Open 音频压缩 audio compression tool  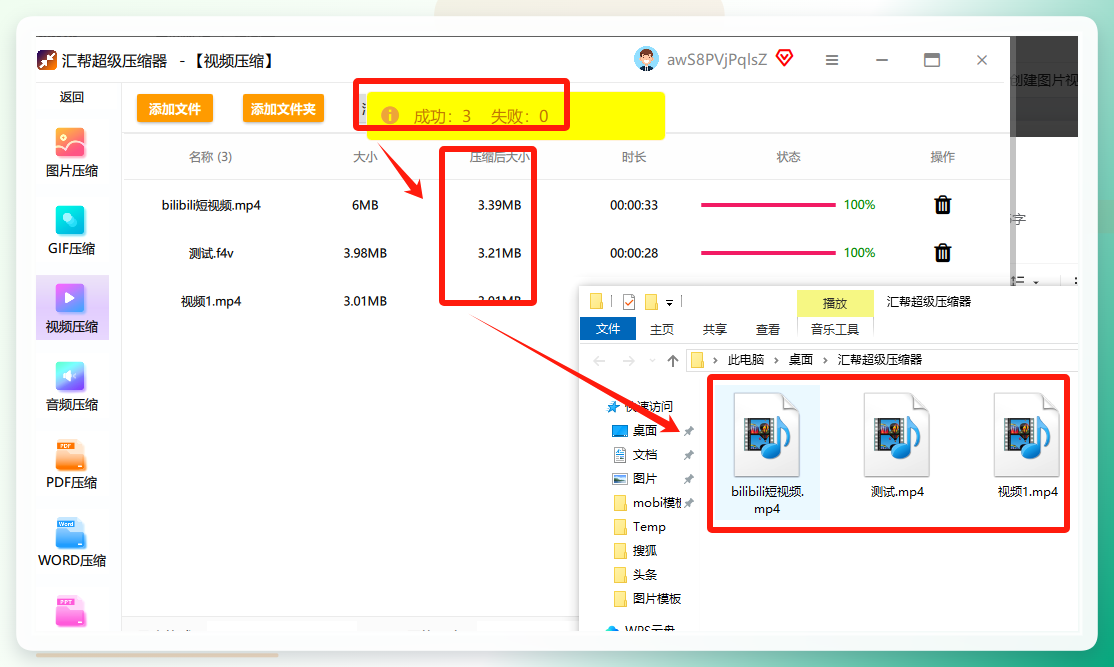tap(72, 386)
